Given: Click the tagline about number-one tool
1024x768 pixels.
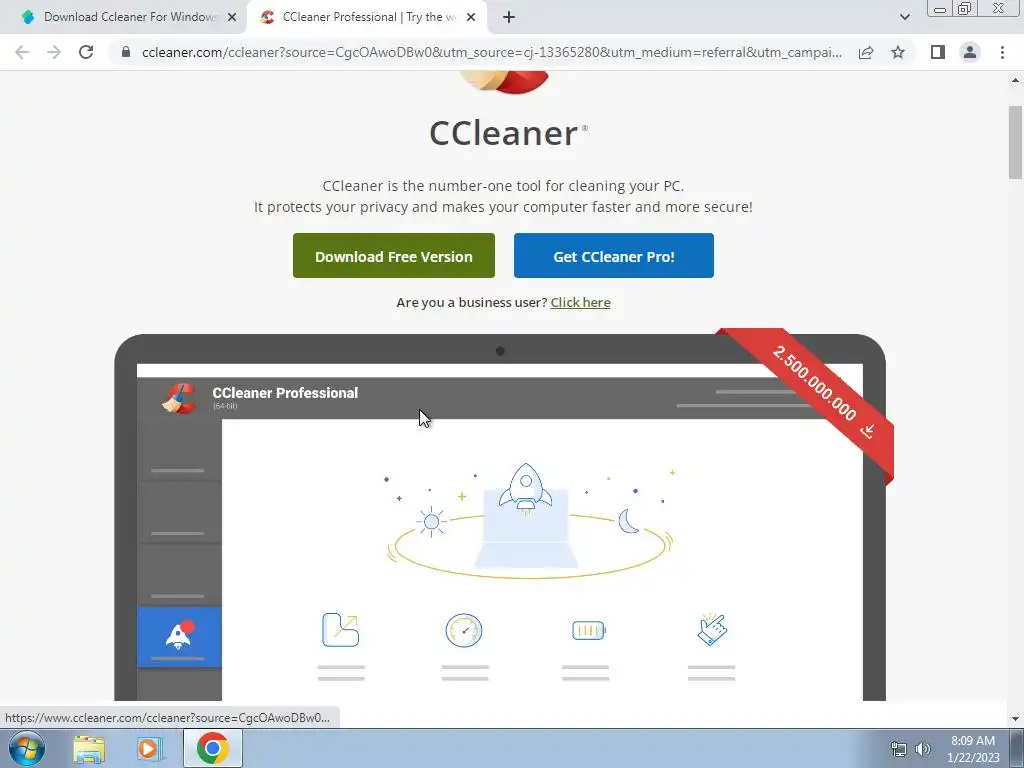Looking at the screenshot, I should [503, 186].
